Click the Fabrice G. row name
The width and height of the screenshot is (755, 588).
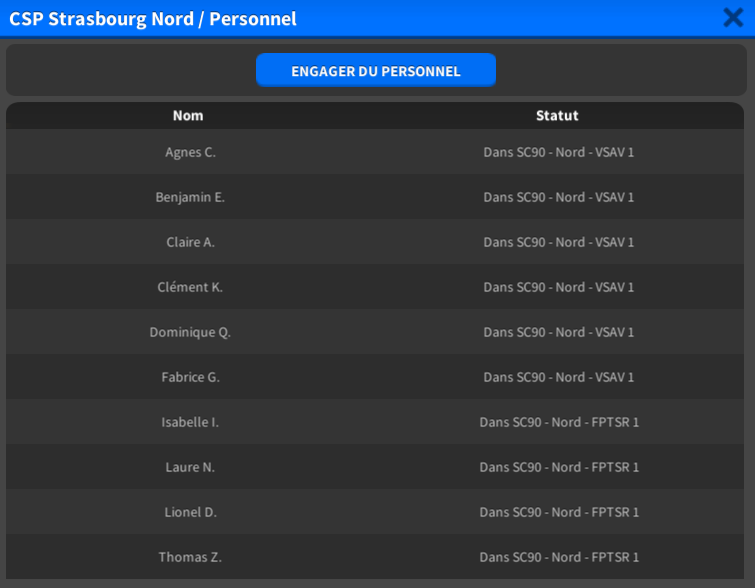[x=190, y=377]
